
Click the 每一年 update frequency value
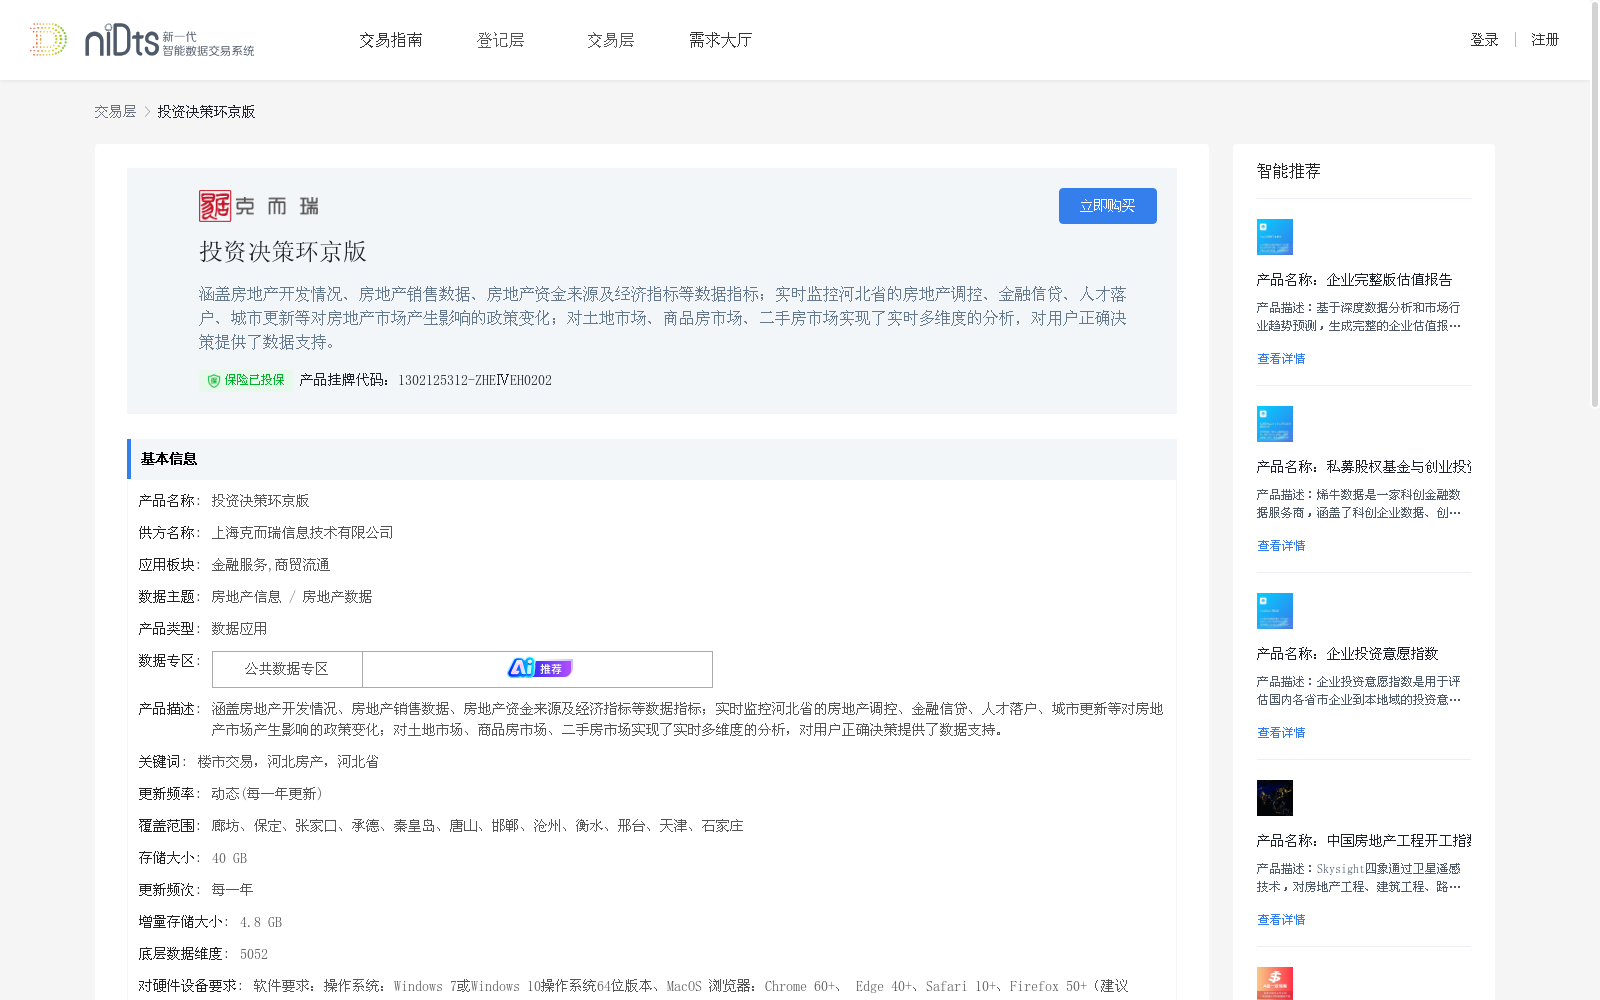[232, 890]
